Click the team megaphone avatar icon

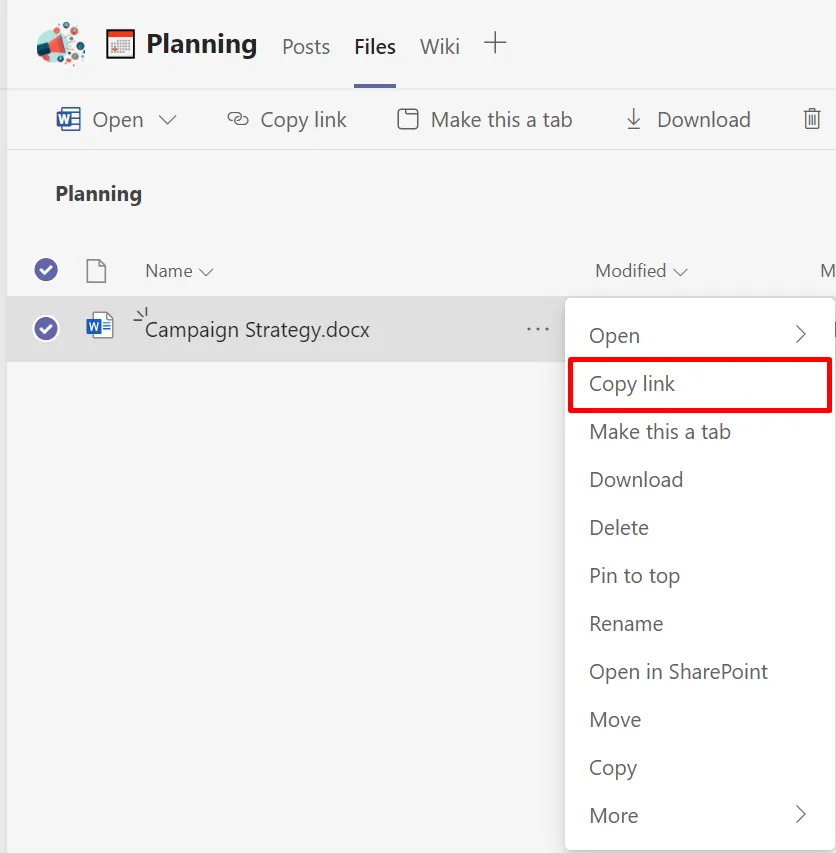[x=60, y=44]
